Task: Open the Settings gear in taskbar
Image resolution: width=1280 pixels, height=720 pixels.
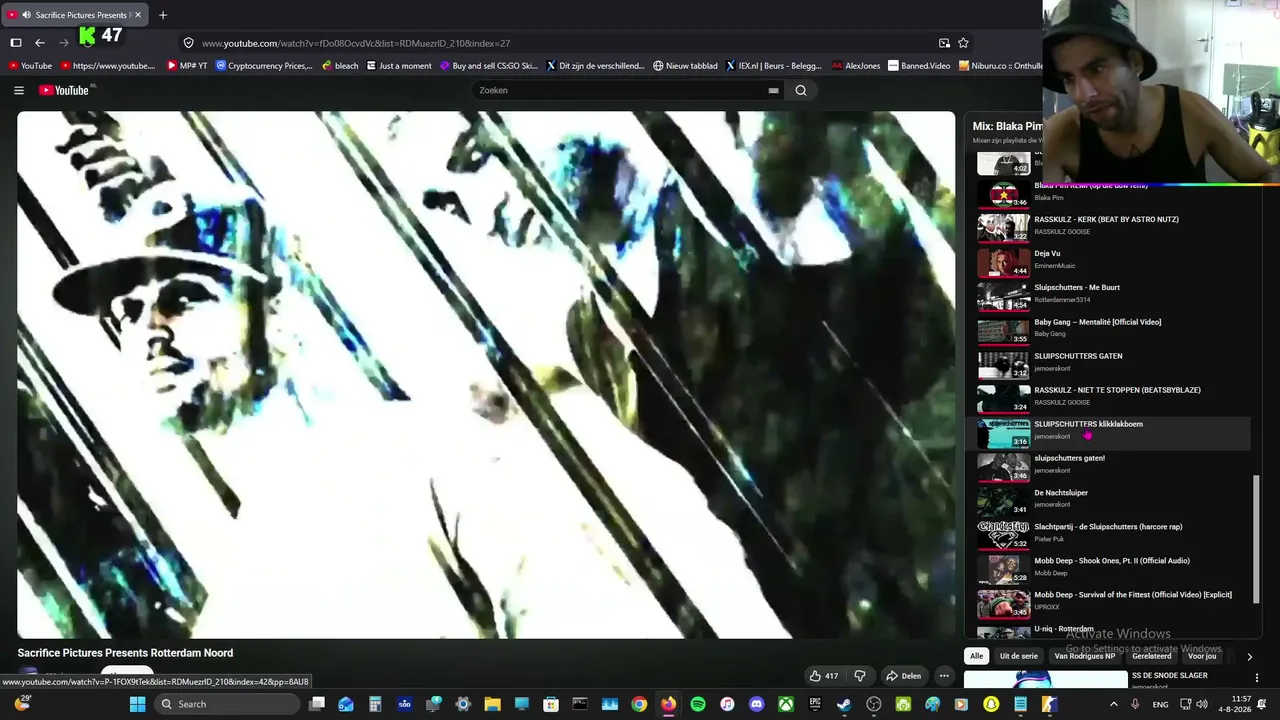Action: coord(463,704)
